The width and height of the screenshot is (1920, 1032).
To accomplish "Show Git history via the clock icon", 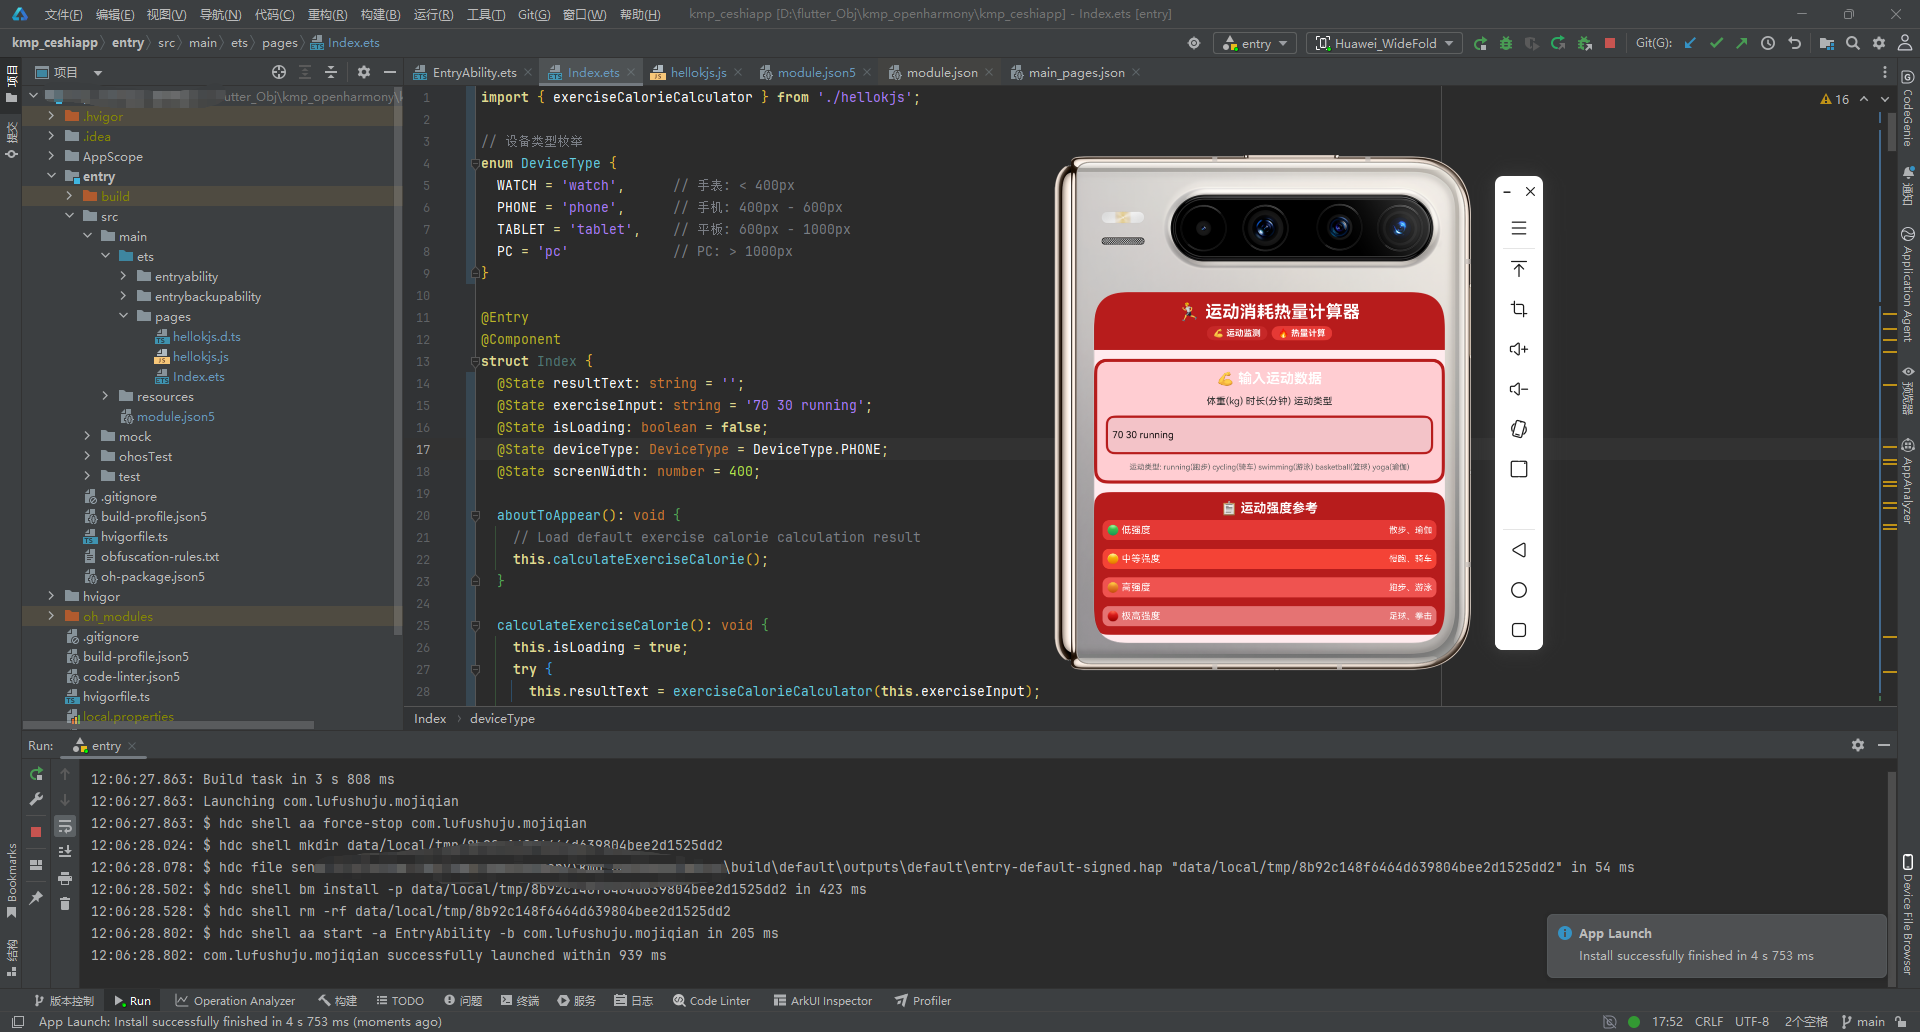I will 1768,43.
